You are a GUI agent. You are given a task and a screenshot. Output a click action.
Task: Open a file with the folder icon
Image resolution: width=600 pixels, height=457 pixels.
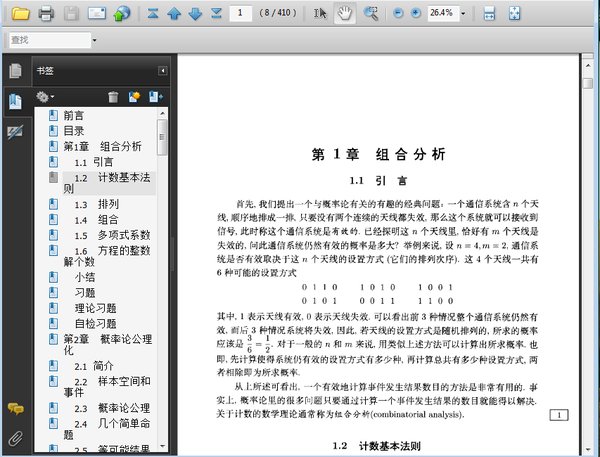(x=21, y=13)
